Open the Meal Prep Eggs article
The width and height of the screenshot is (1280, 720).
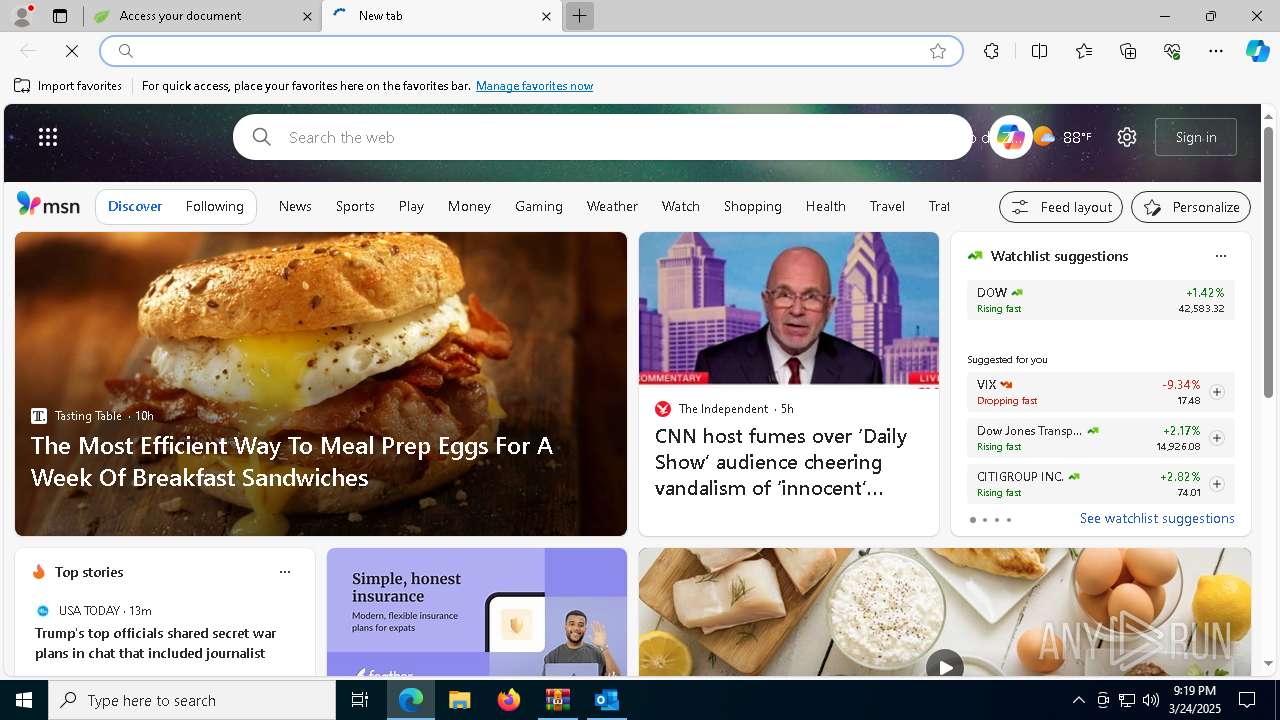(292, 461)
